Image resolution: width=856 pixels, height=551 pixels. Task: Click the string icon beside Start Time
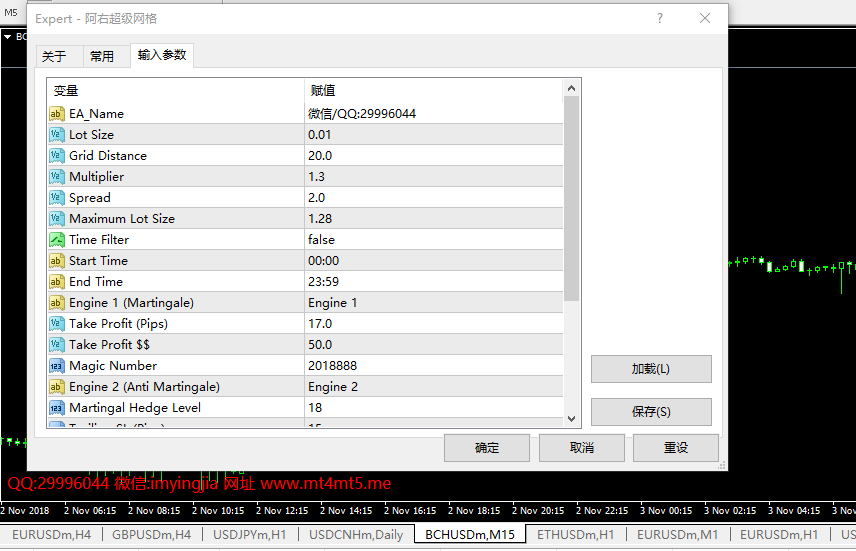pyautogui.click(x=57, y=260)
